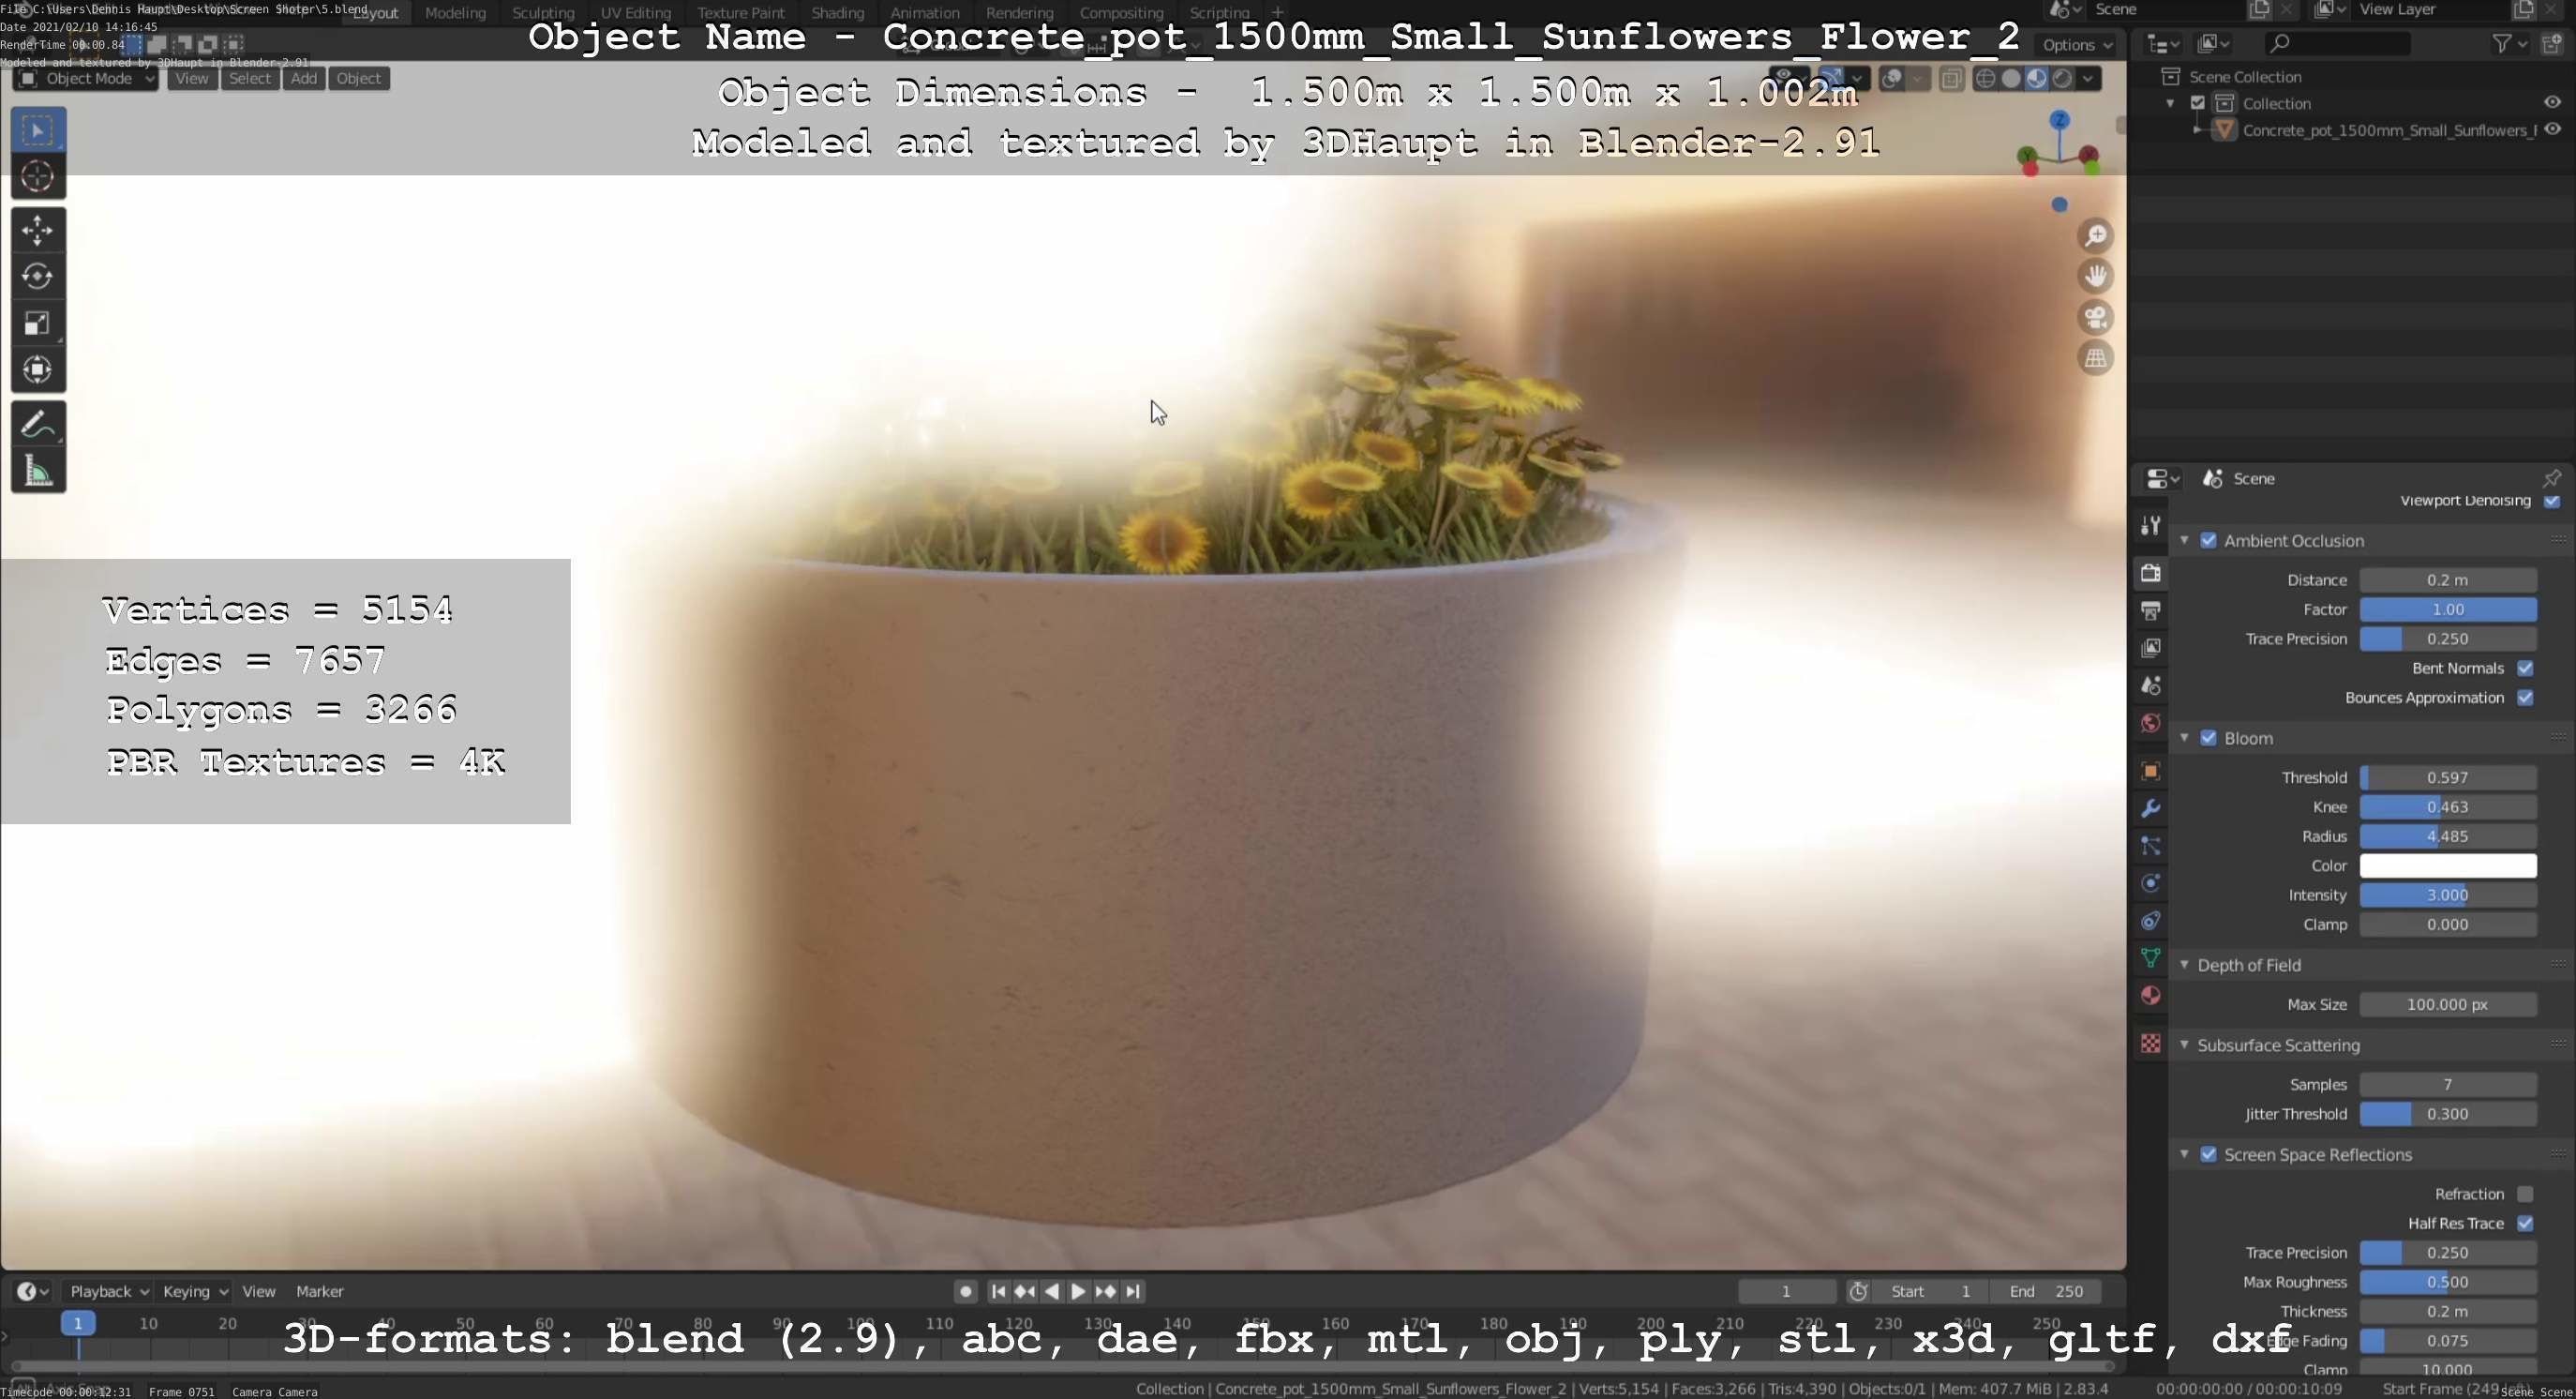Open the Scene properties tab icon
Screen dimensions: 2576x1399
pos(2151,685)
